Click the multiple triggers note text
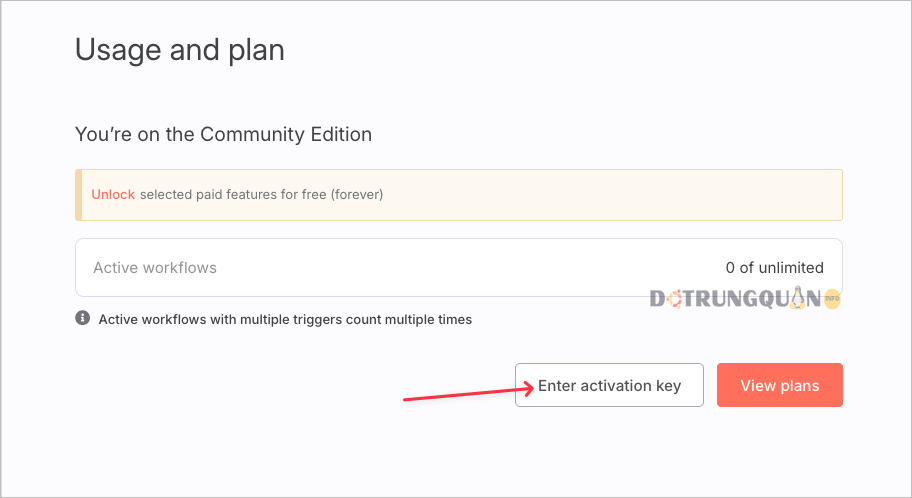 tap(285, 319)
